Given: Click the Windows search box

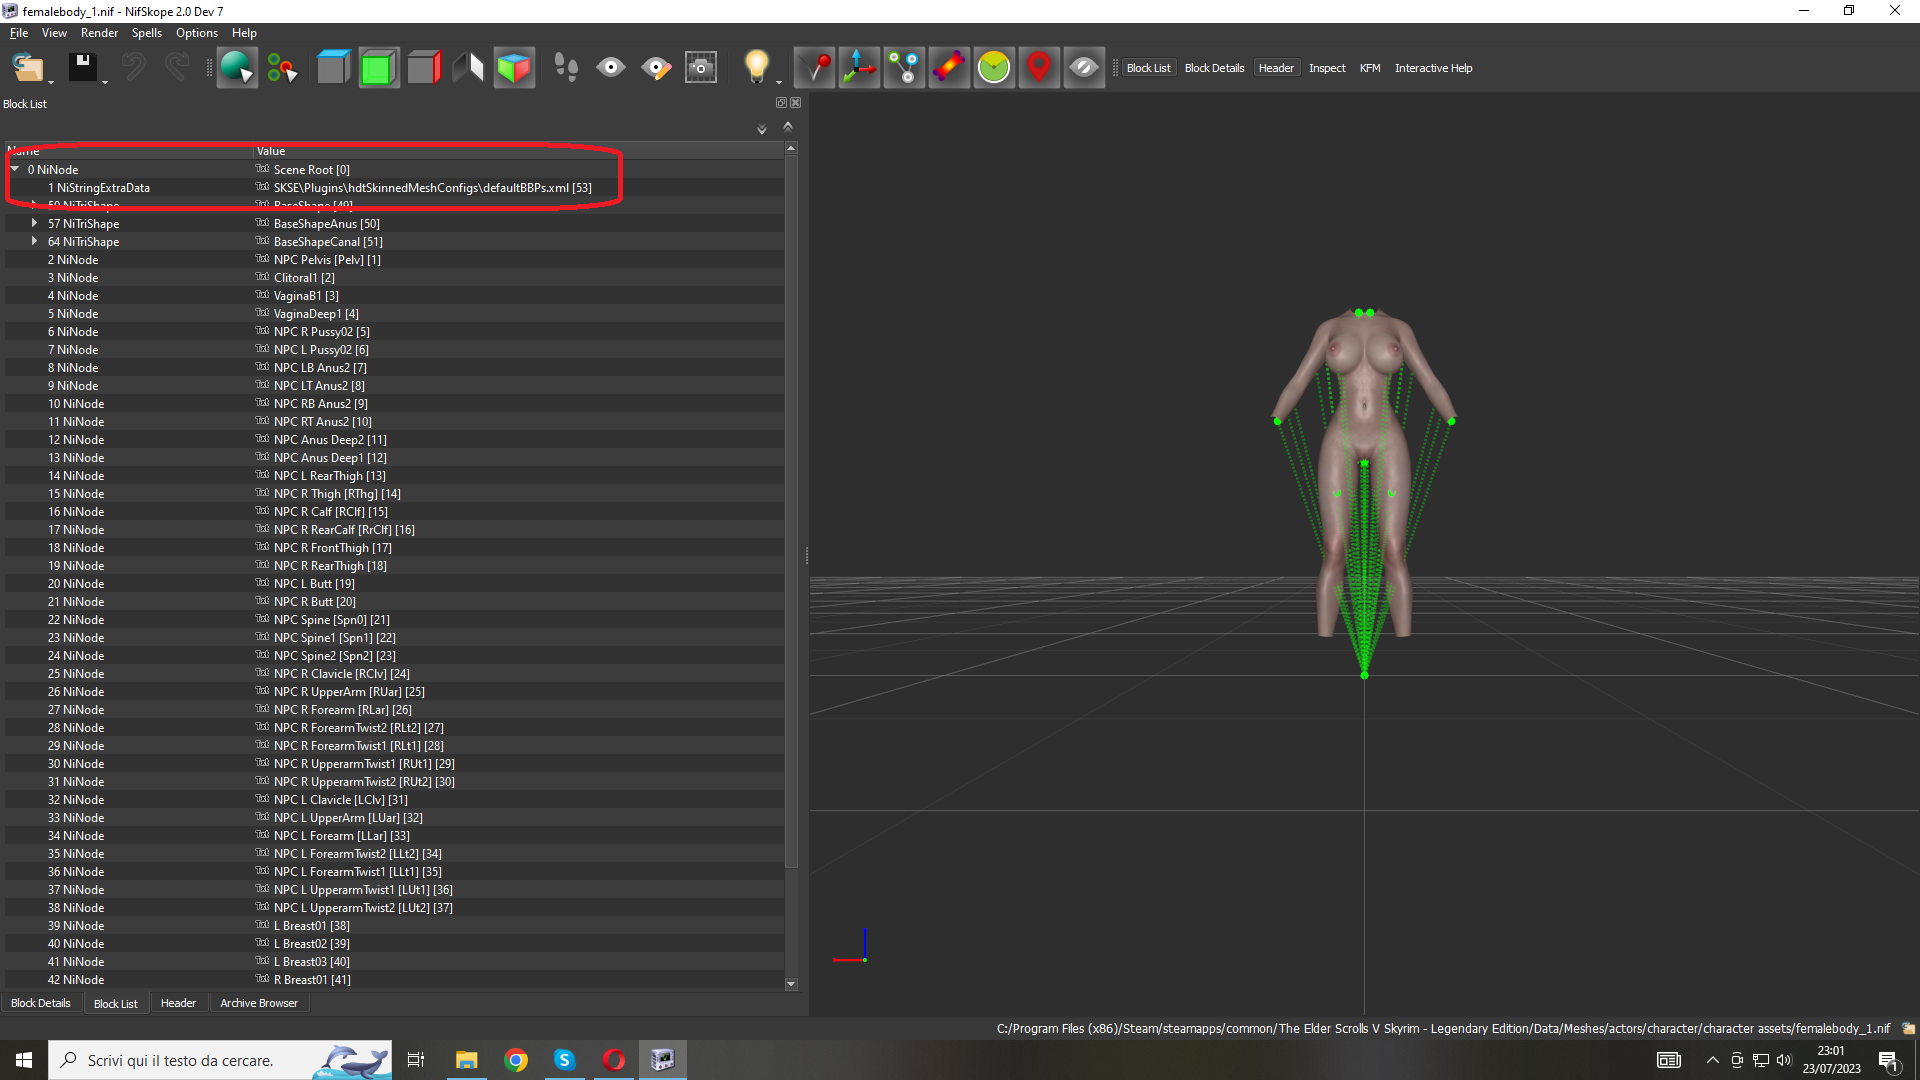Looking at the screenshot, I should [220, 1060].
